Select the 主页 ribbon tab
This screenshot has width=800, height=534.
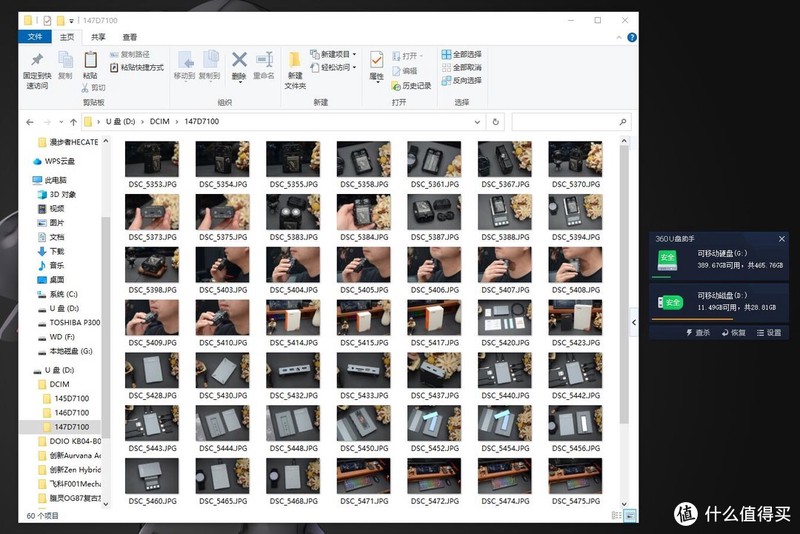pyautogui.click(x=66, y=37)
